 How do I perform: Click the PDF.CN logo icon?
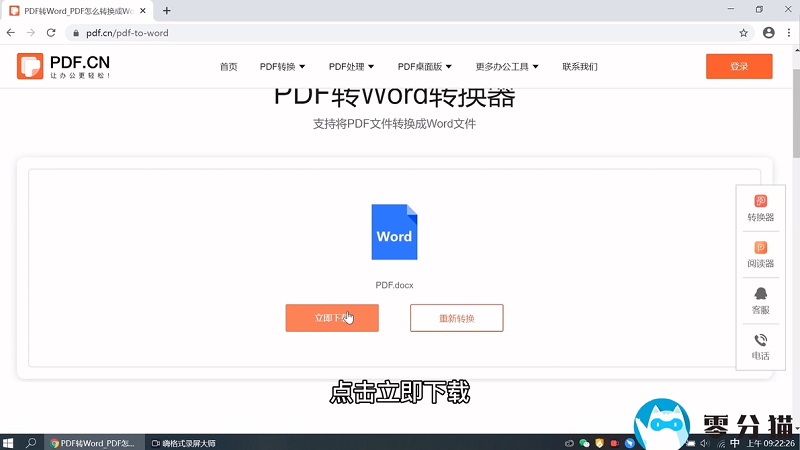coord(30,66)
